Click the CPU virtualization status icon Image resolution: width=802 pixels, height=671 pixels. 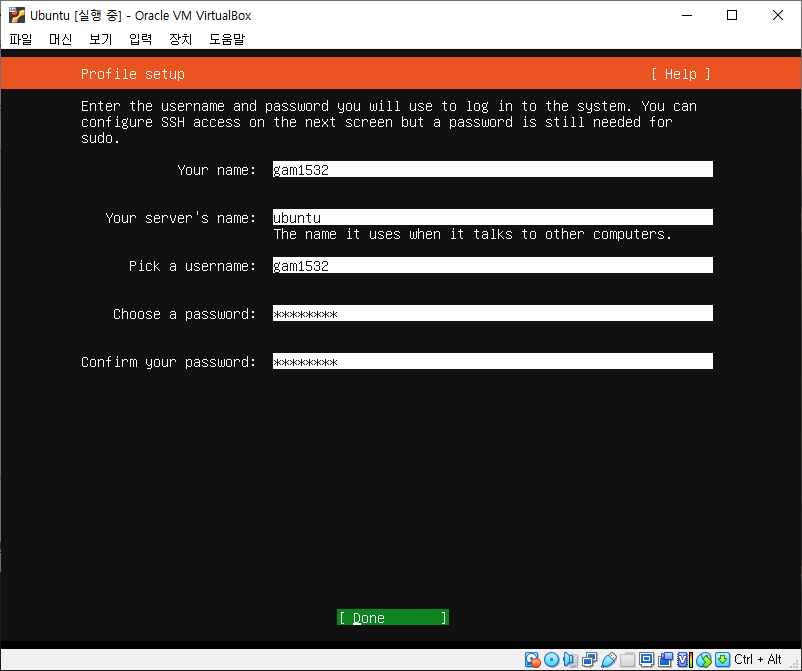pyautogui.click(x=684, y=660)
